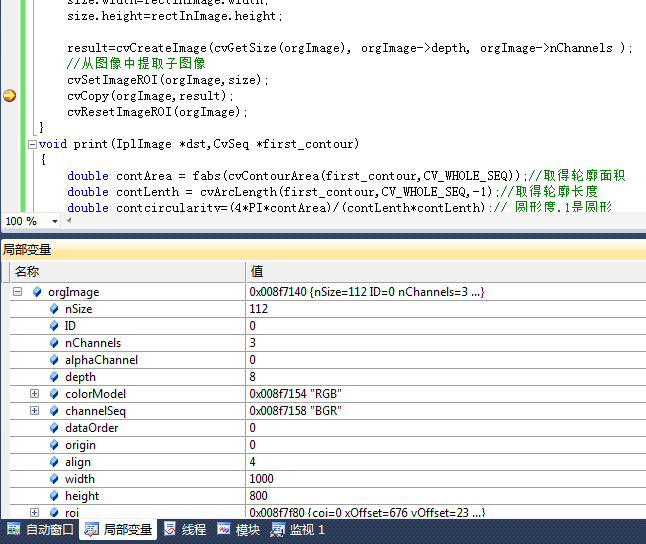
Task: Click the 局部变量 panel title bar
Action: pyautogui.click(x=323, y=249)
